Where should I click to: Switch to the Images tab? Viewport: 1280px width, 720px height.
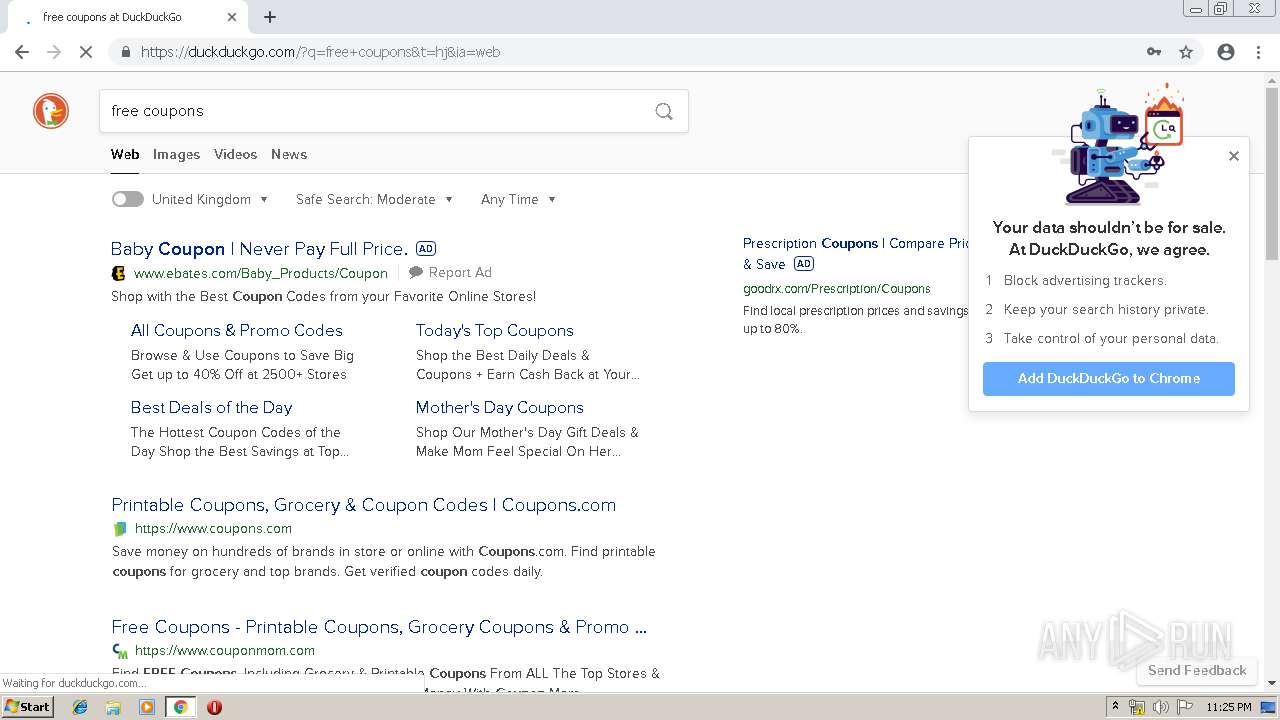click(176, 154)
